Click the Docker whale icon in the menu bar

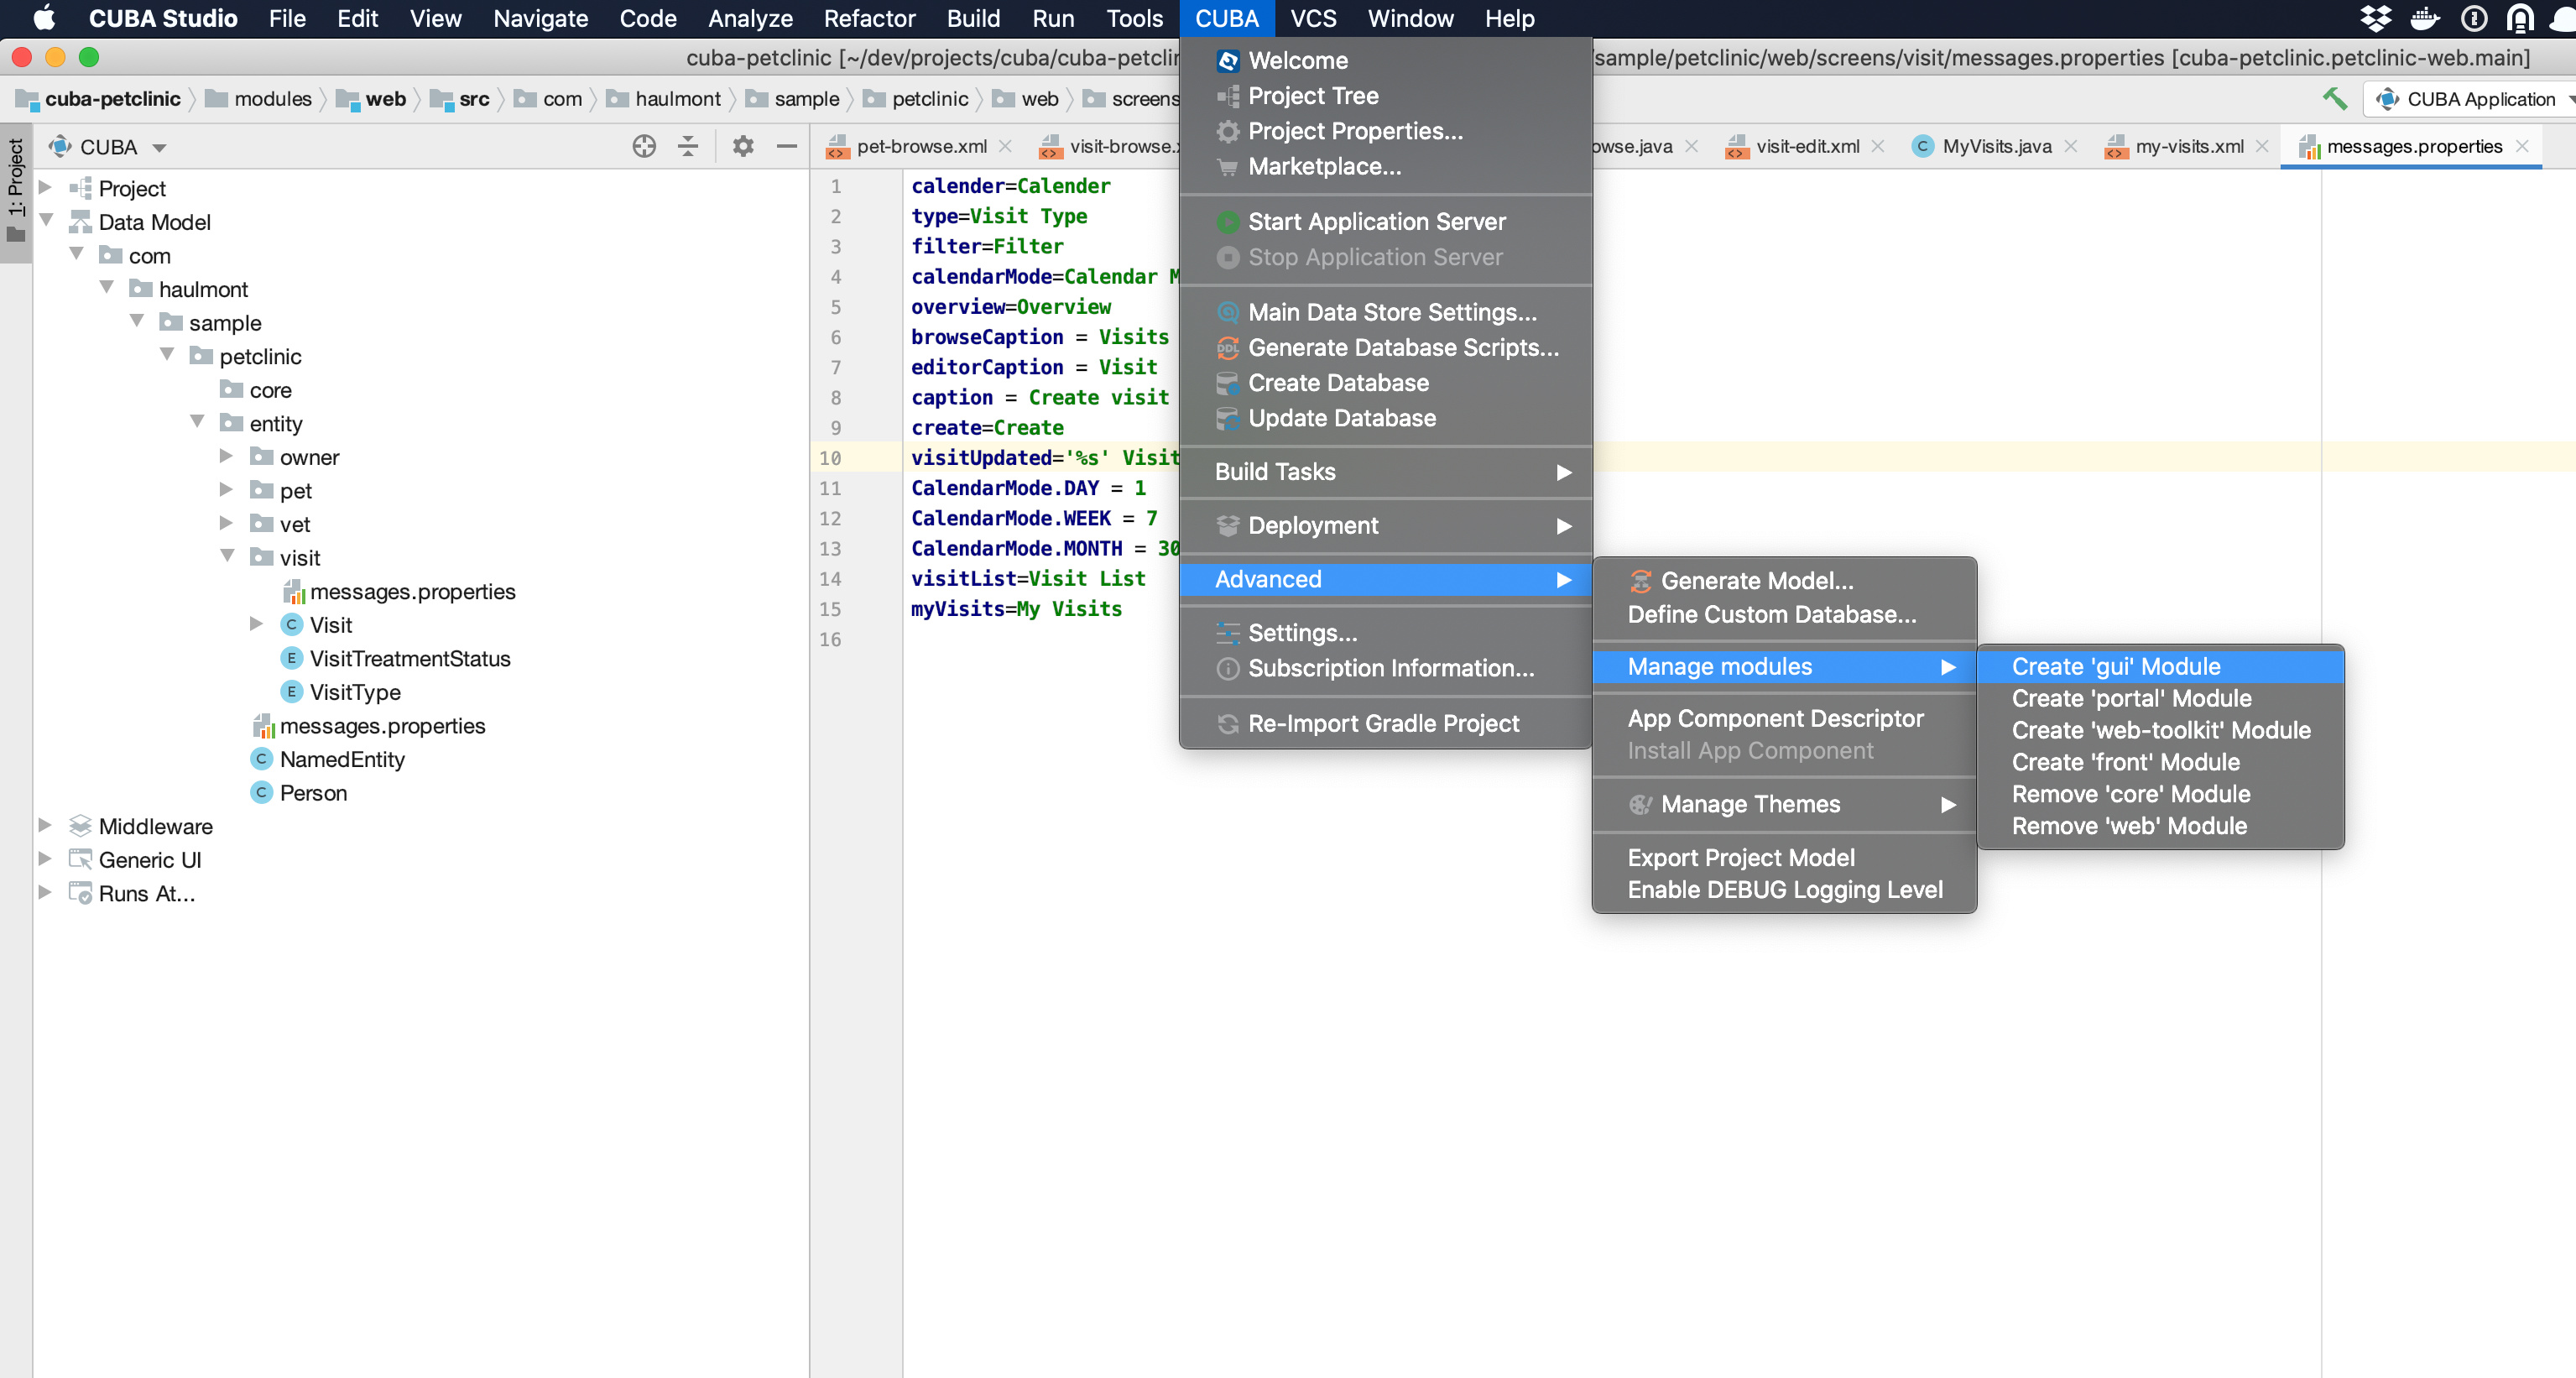coord(2425,19)
